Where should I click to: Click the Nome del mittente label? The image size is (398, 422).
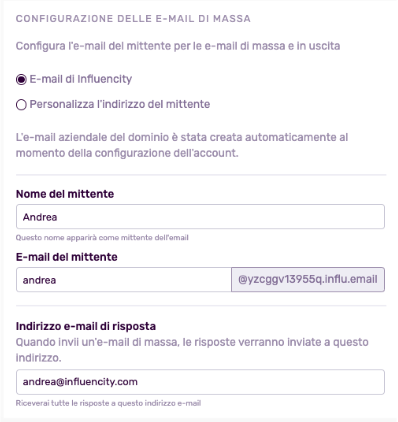click(65, 194)
